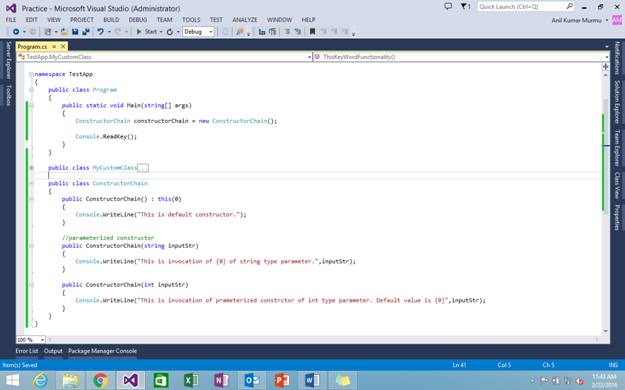Open the ANALYZE menu
Viewport: 625px width, 390px height.
[245, 20]
